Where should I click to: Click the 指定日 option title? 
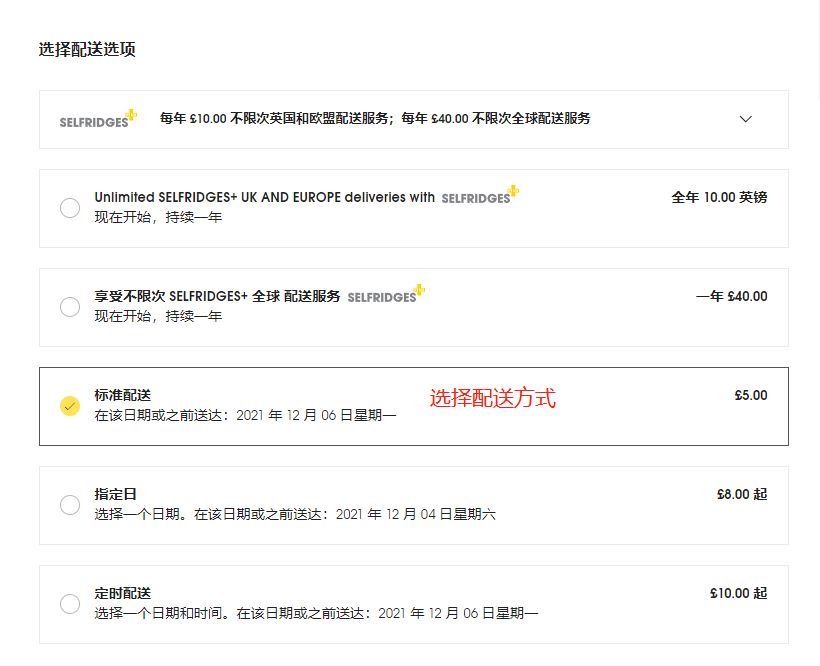[116, 494]
